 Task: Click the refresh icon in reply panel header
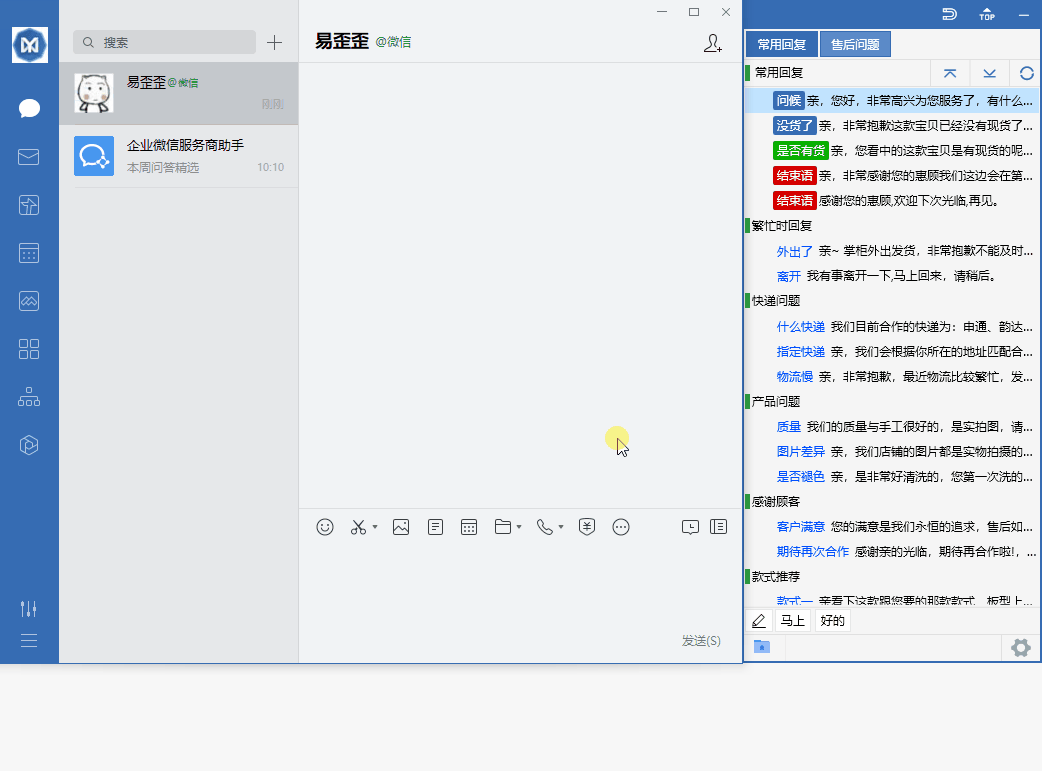[x=1027, y=72]
